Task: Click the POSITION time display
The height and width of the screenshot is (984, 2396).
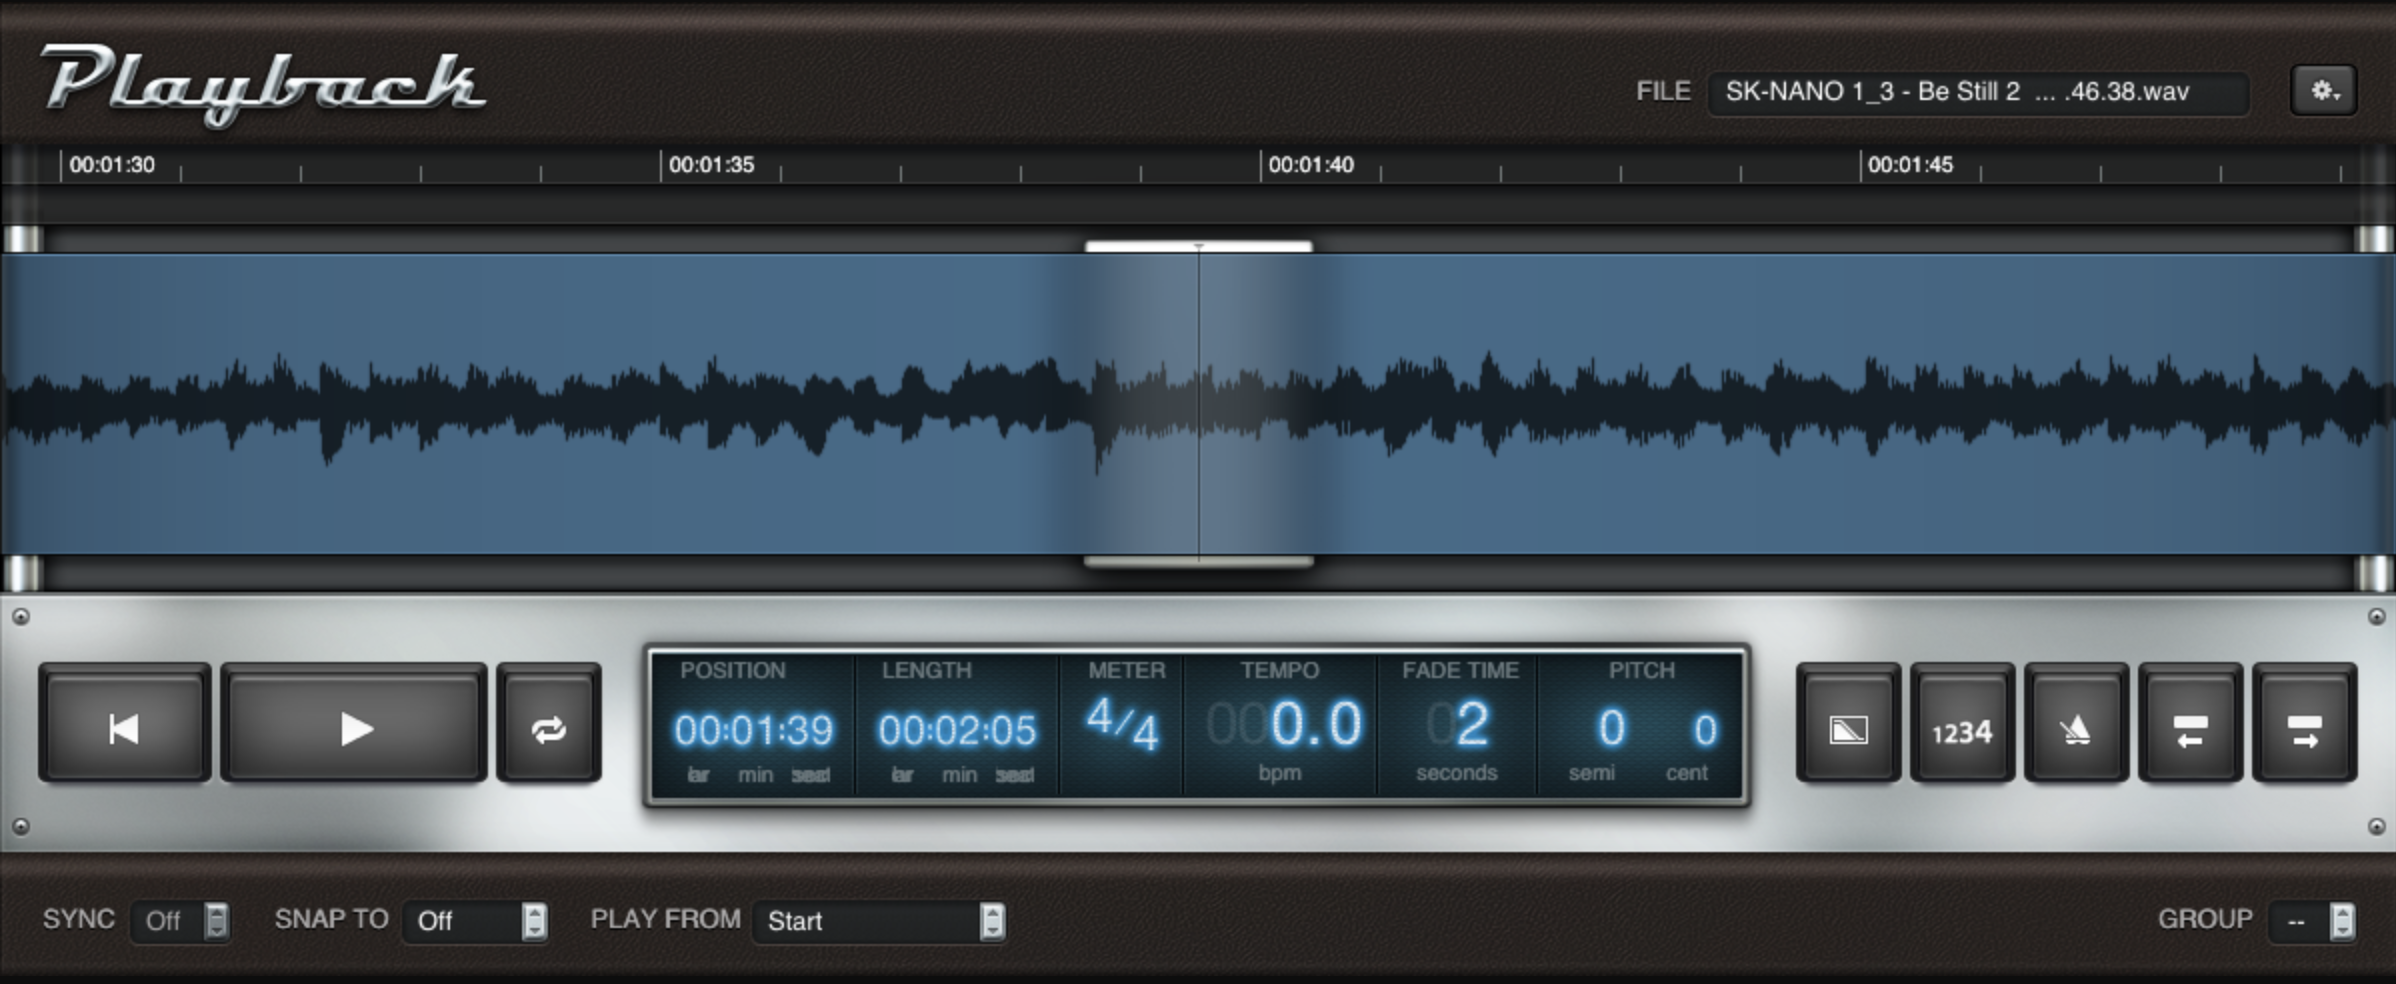Action: tap(757, 730)
